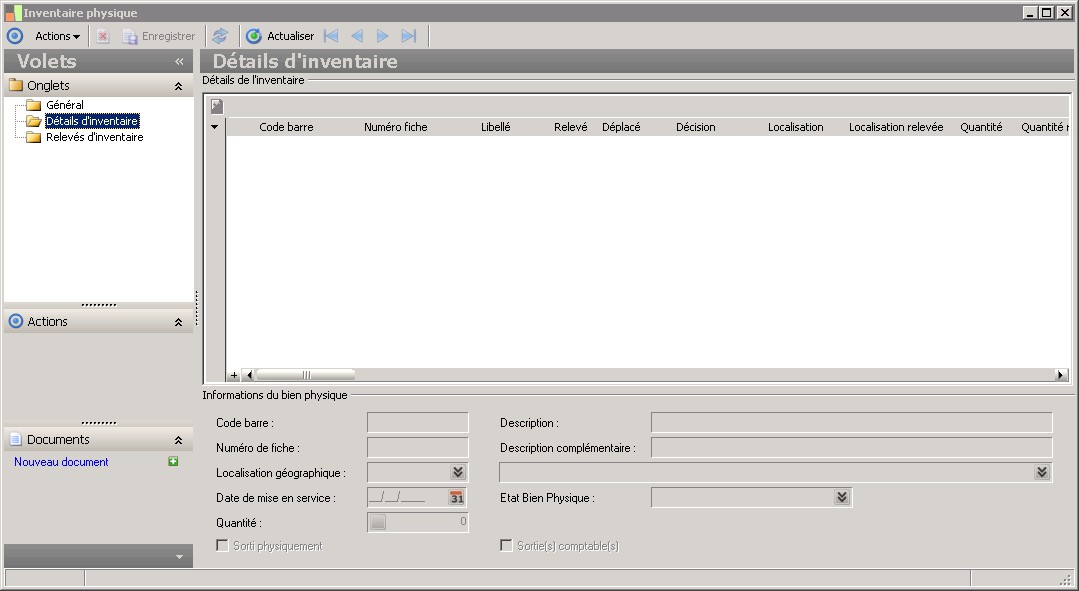Click the Description complémentaire field

tap(852, 448)
